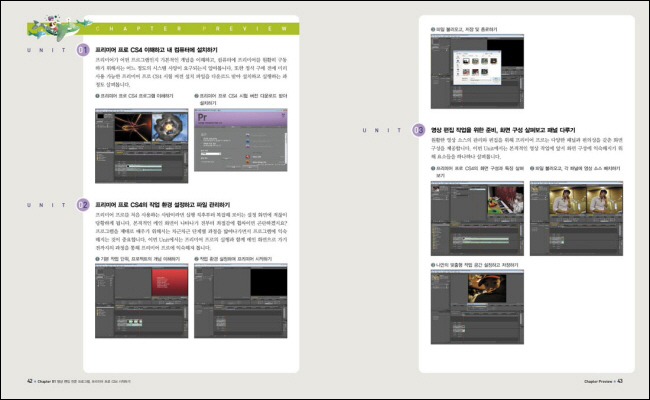Click the Chapter Preview 43 footer text
This screenshot has width=650, height=400.
click(x=603, y=381)
